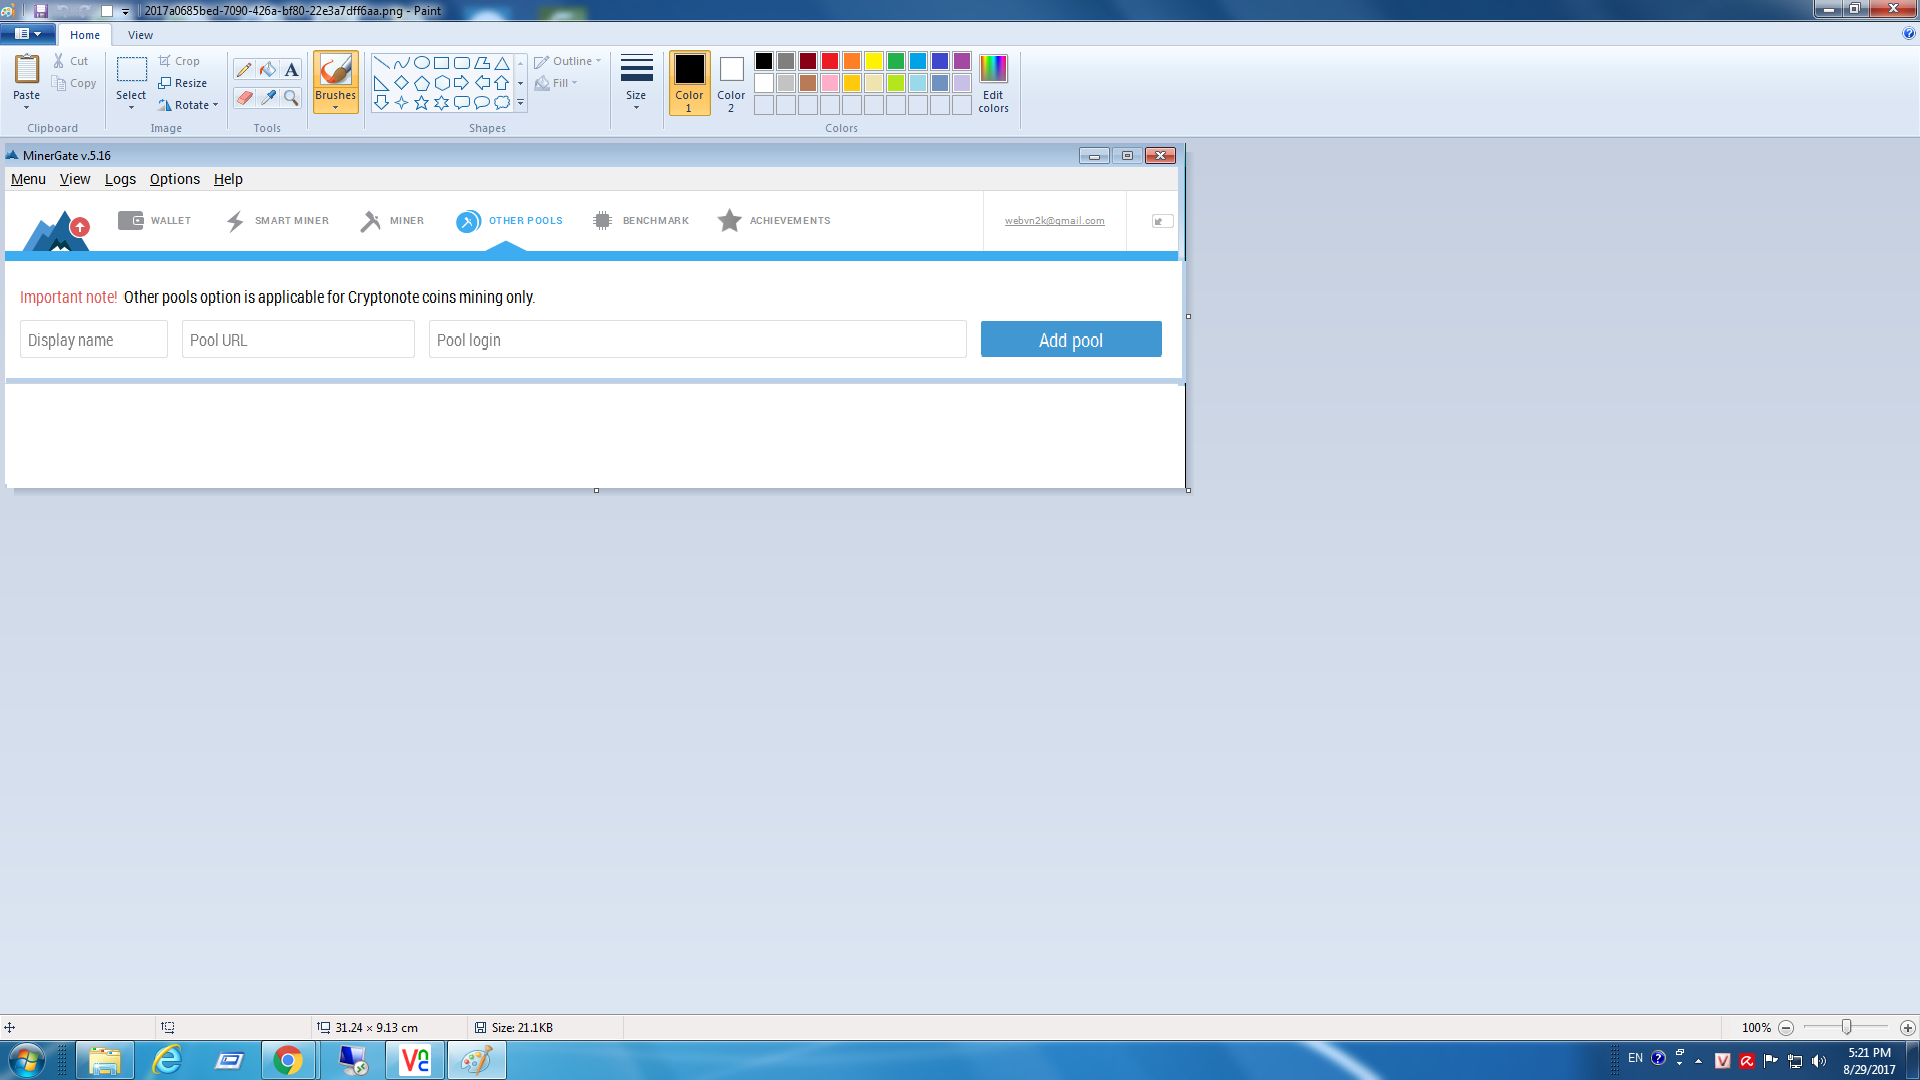Switch to the View ribbon tab
This screenshot has height=1080, width=1920.
pyautogui.click(x=140, y=35)
